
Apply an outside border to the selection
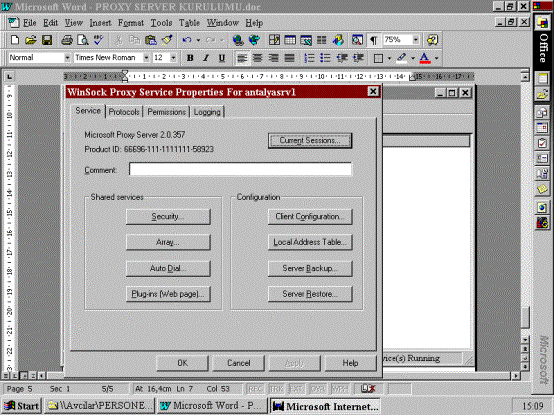coord(378,58)
